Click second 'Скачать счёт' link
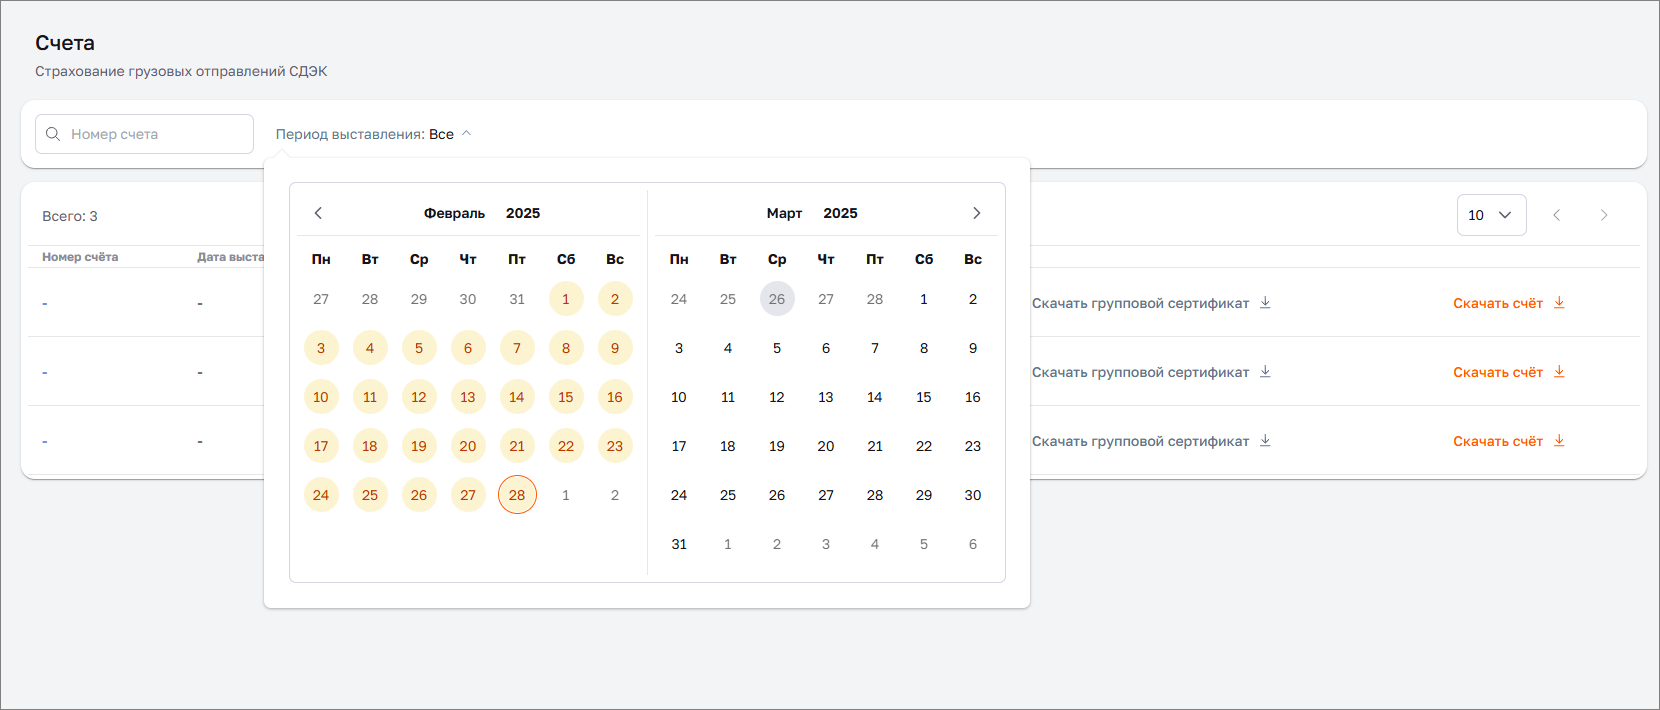Image resolution: width=1660 pixels, height=710 pixels. (1497, 372)
